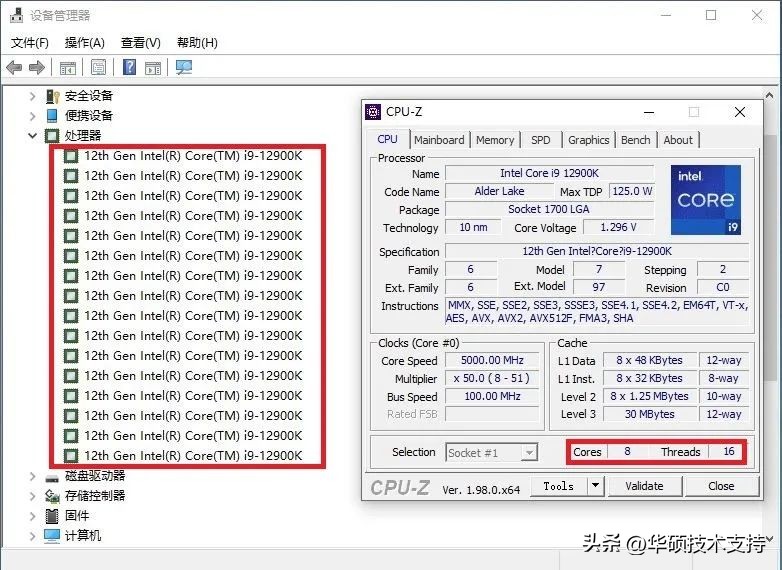Click the Bus Speed value '100.00 MHz'
Image resolution: width=782 pixels, height=570 pixels.
pyautogui.click(x=492, y=396)
